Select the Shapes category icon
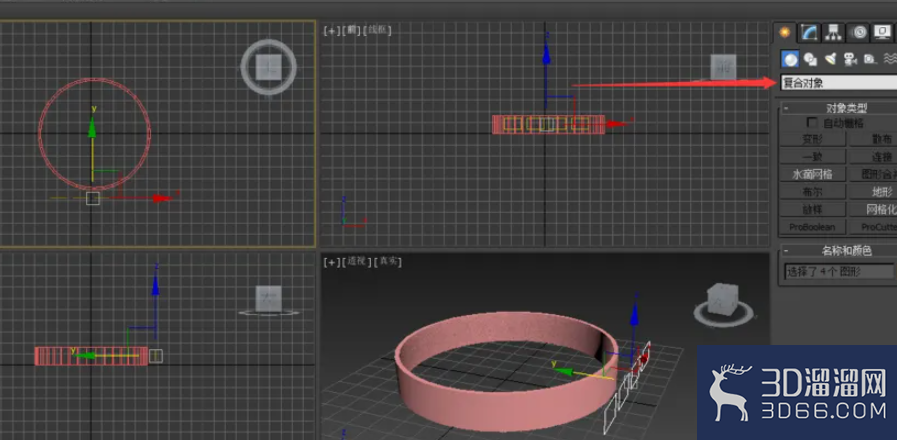This screenshot has width=897, height=440. click(x=810, y=58)
